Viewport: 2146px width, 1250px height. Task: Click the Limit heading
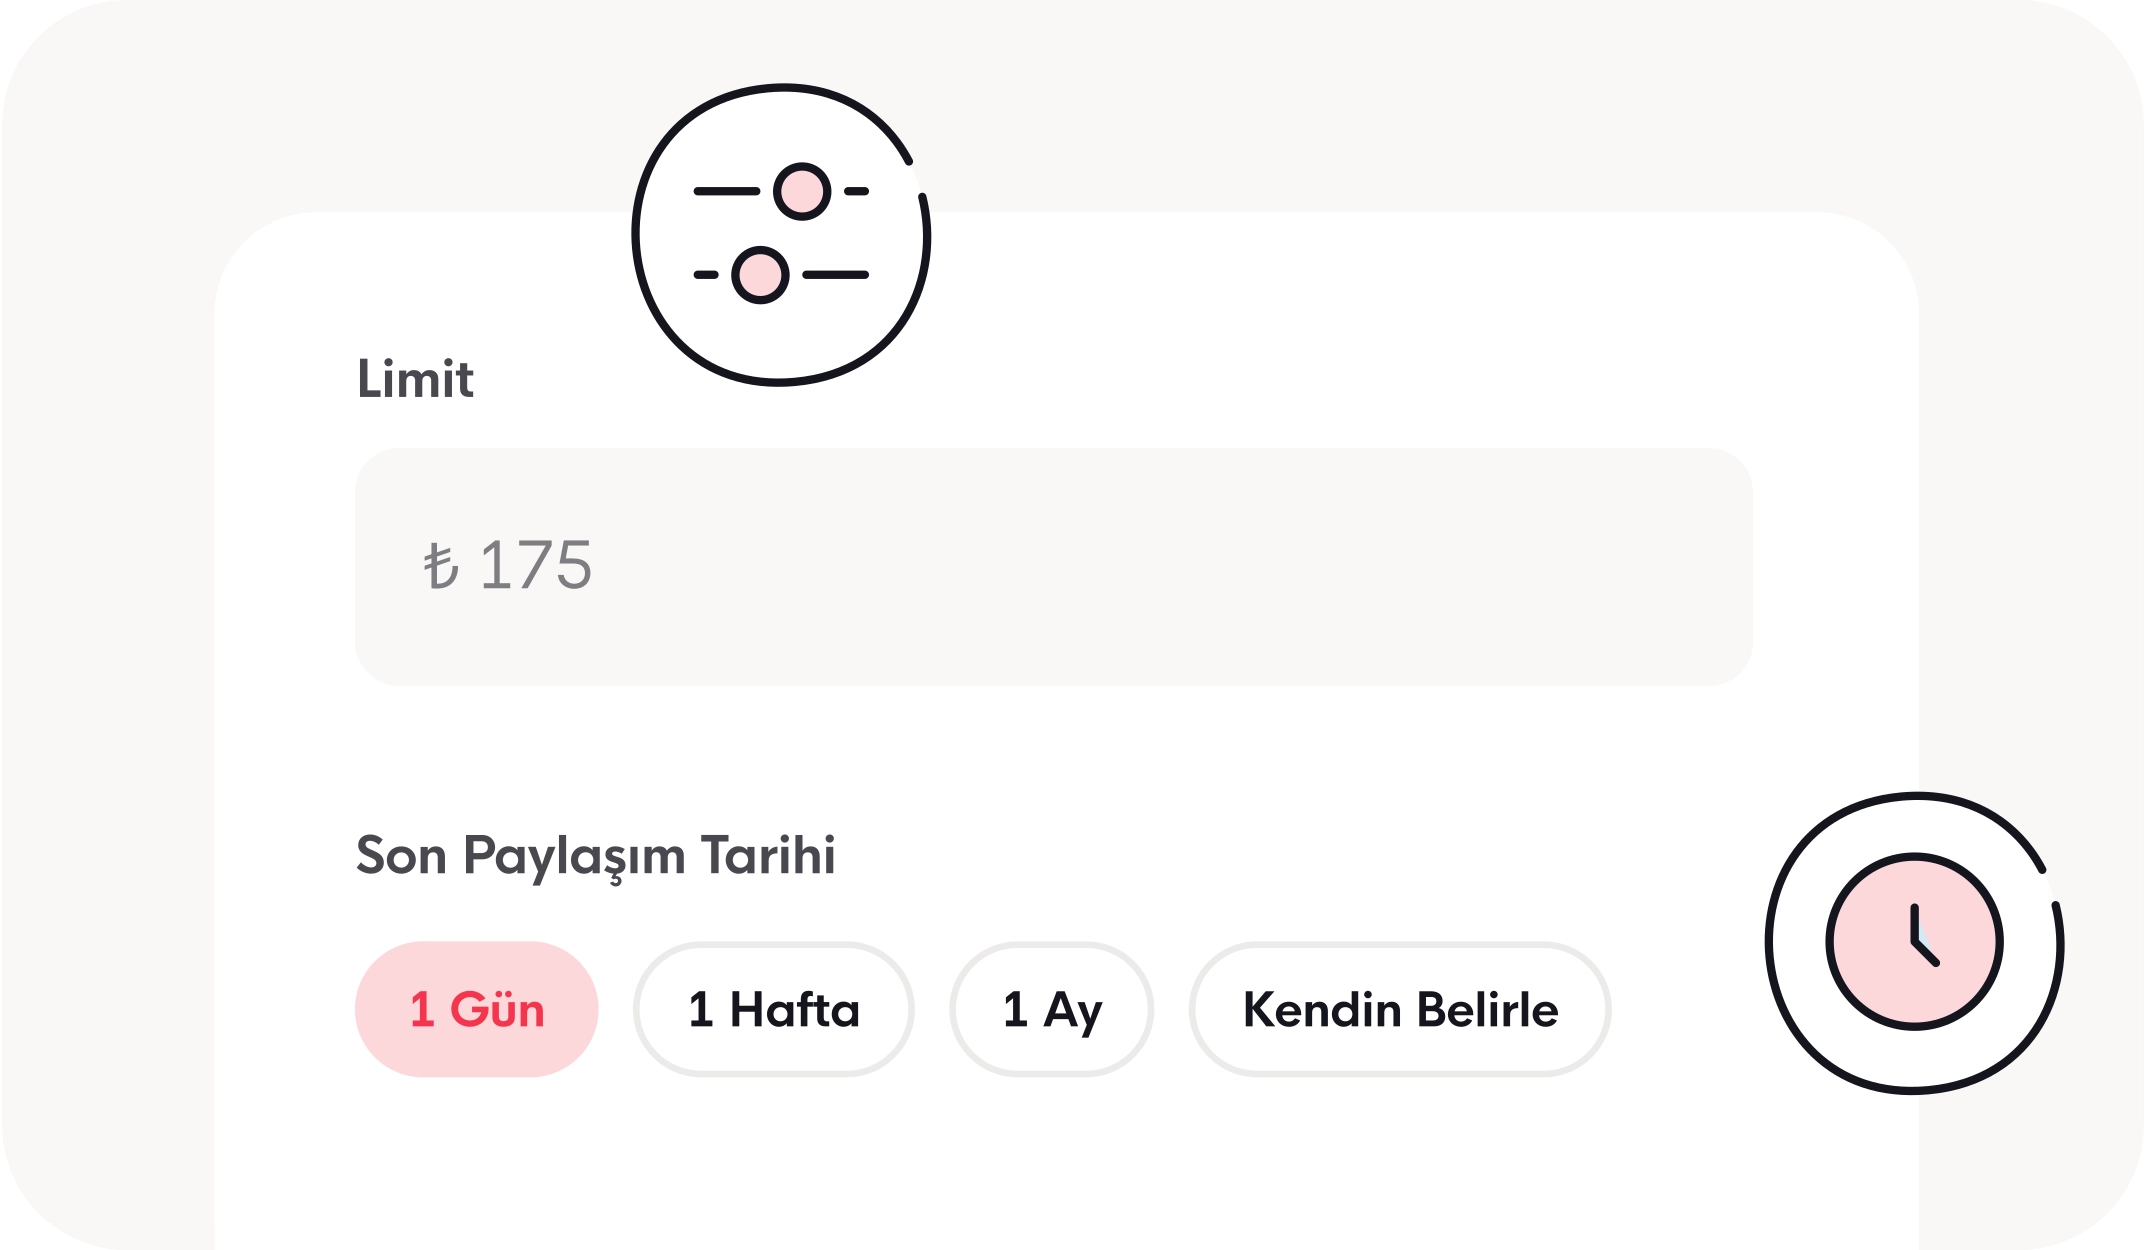[414, 380]
